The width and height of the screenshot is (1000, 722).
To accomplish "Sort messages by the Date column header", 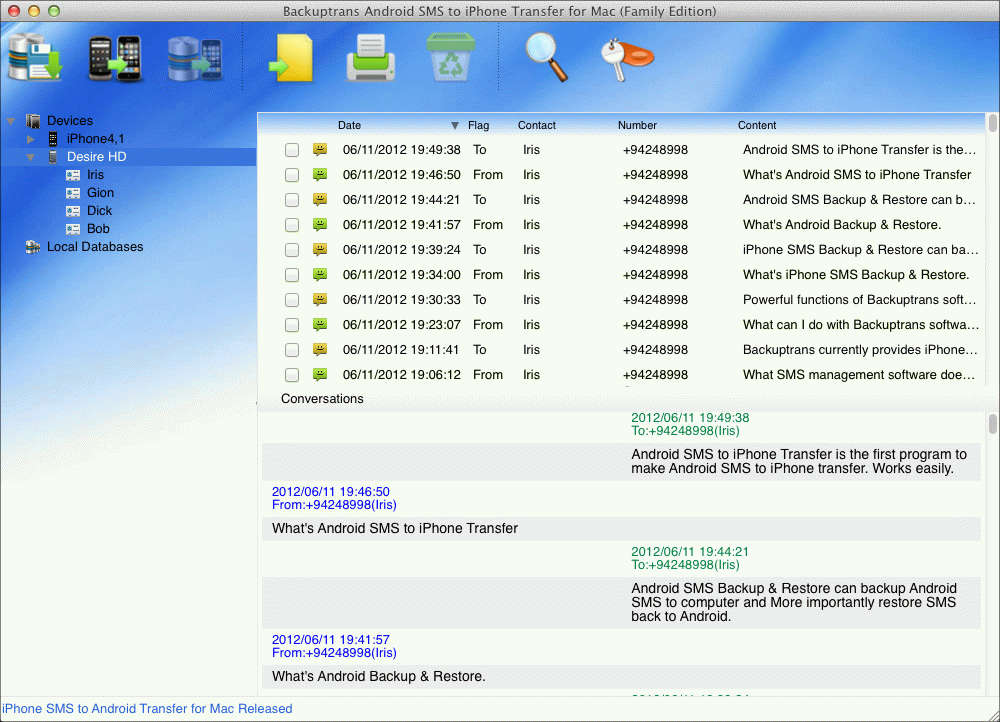I will 349,125.
